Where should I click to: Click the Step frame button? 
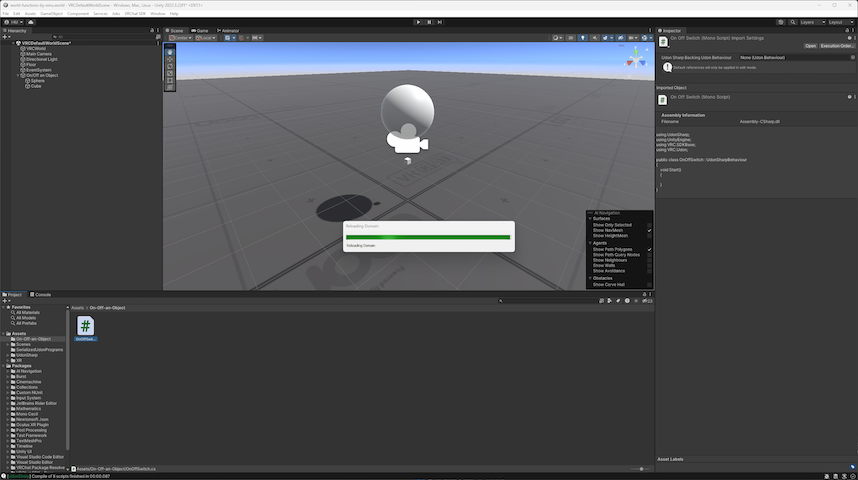point(441,21)
